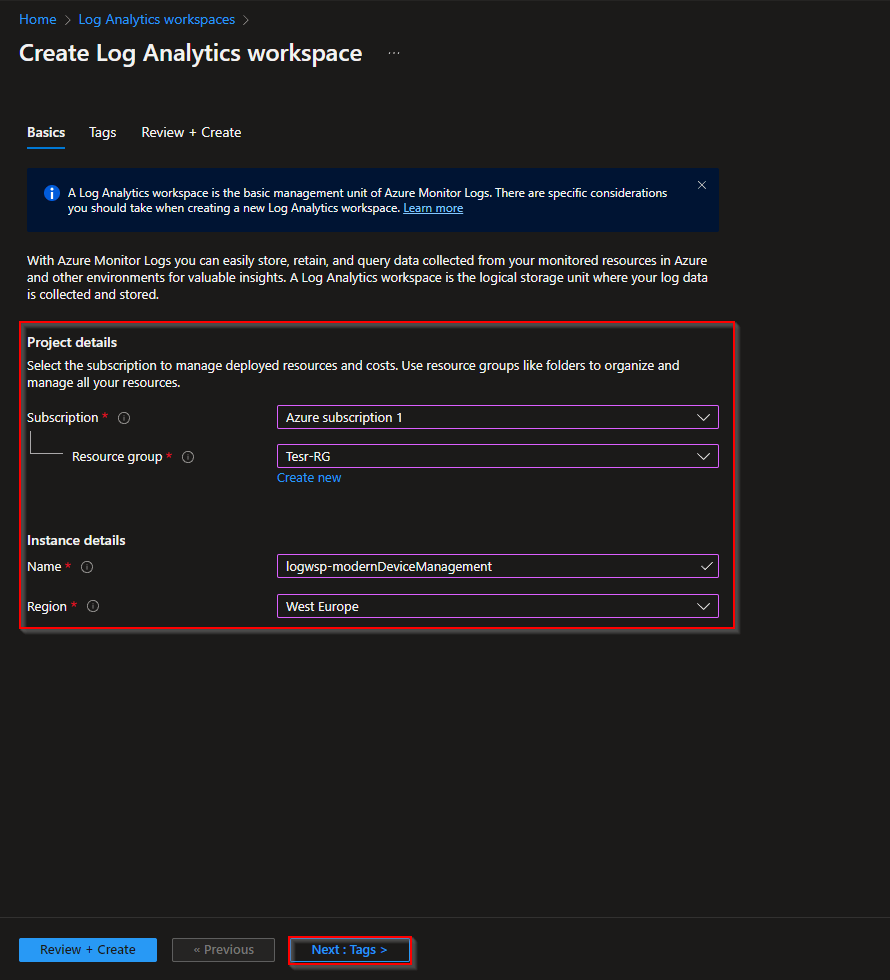
Task: Expand the Region dropdown
Action: pyautogui.click(x=497, y=606)
